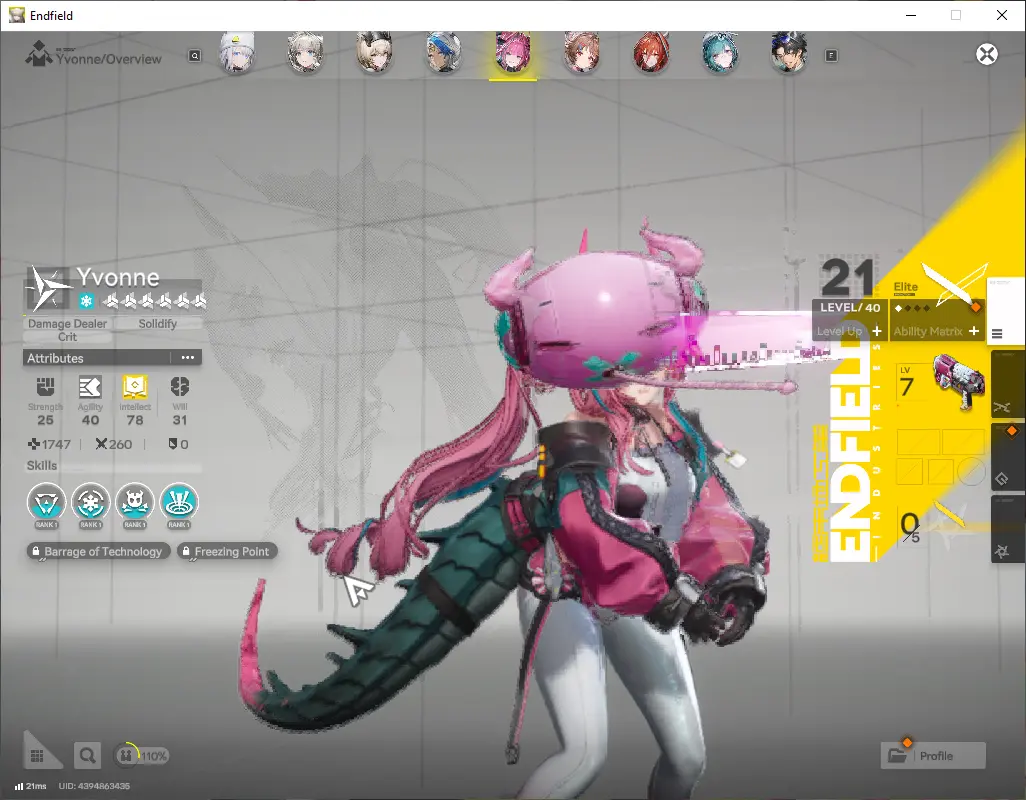
Task: Click the Agility value 40
Action: click(x=90, y=420)
